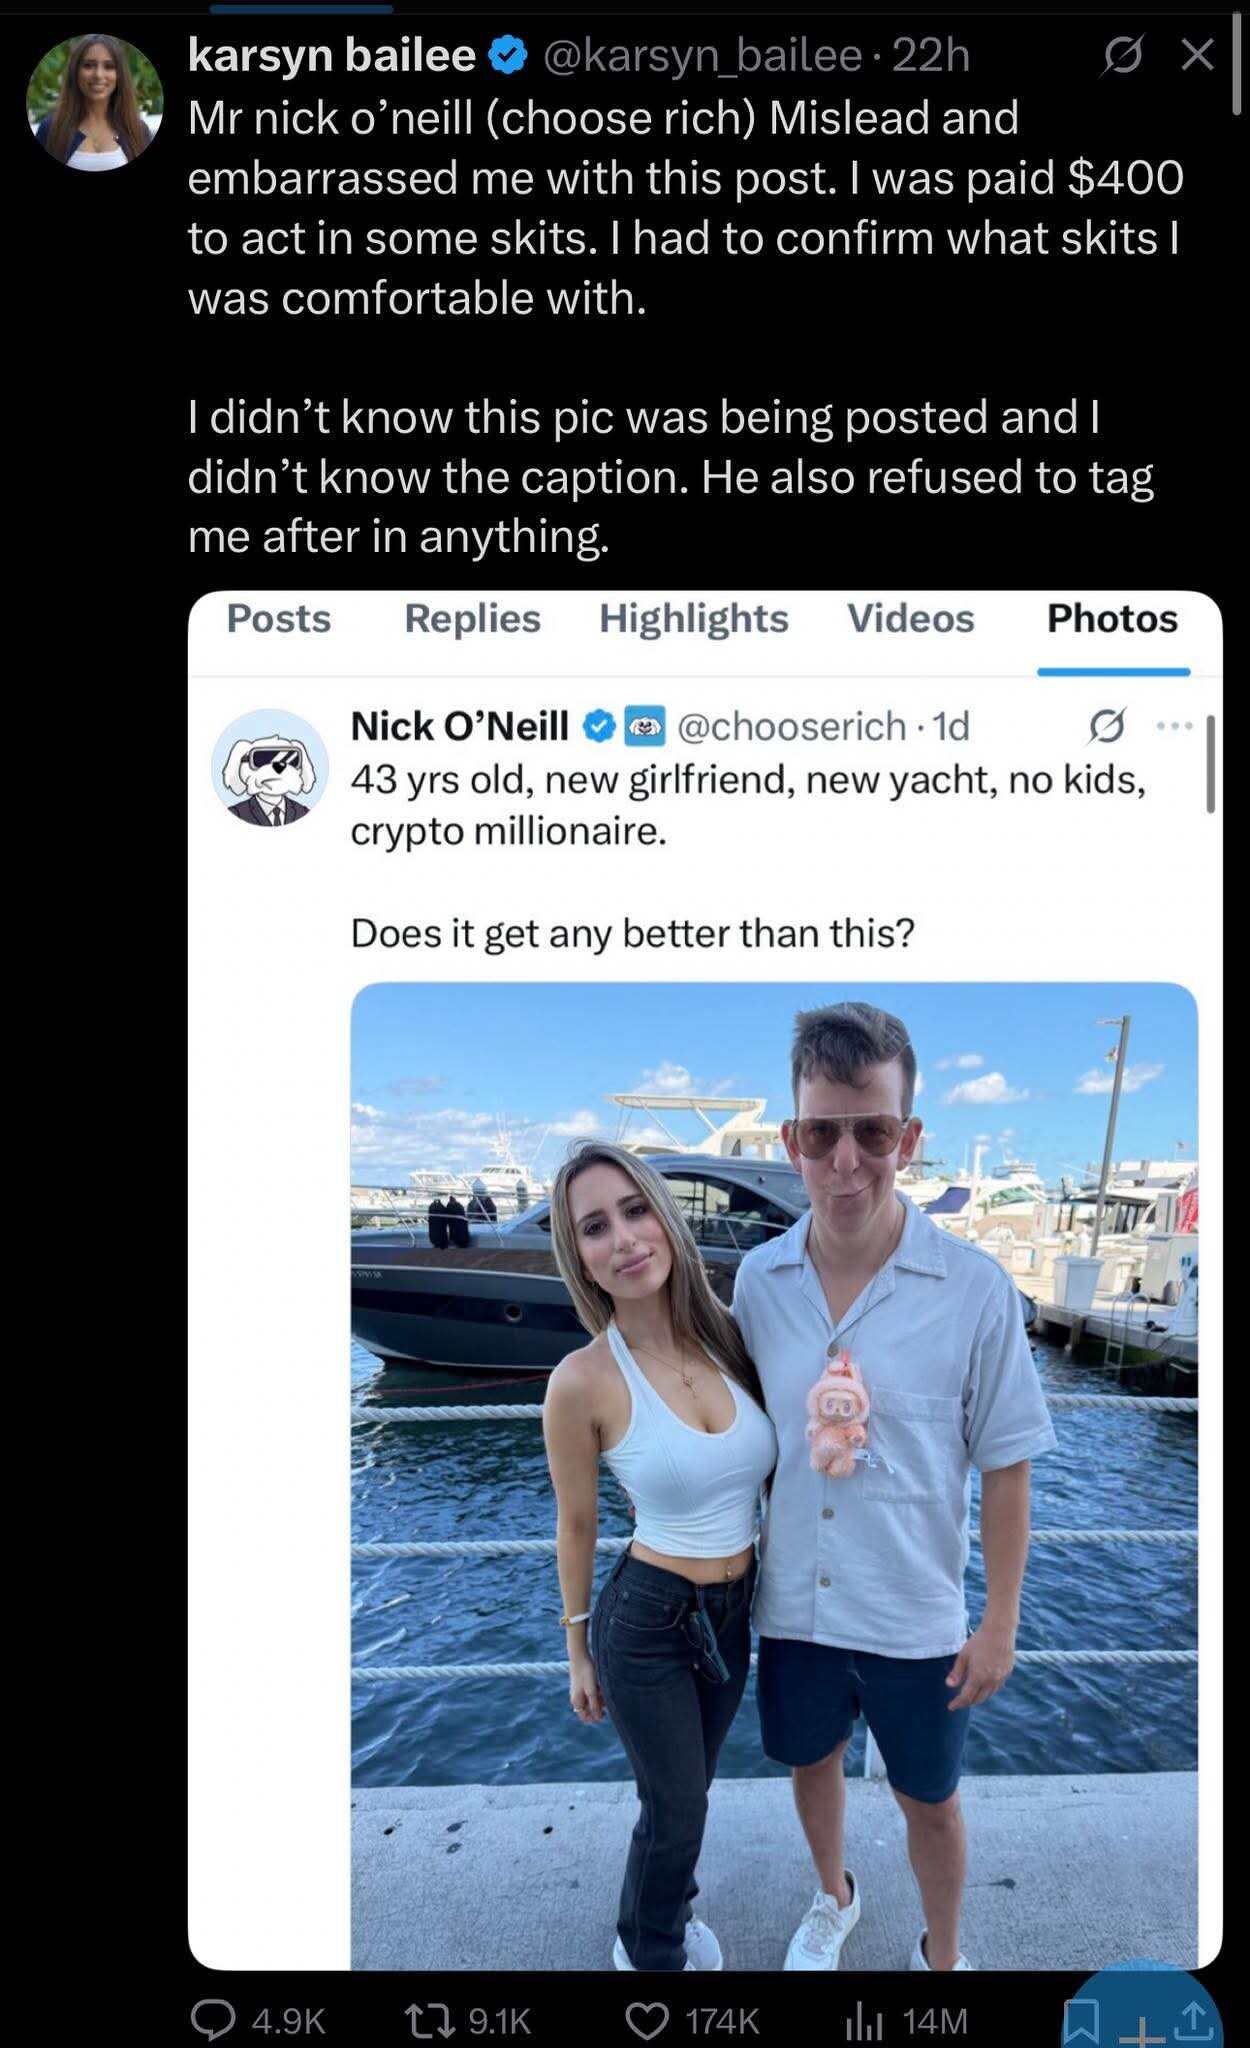Open the marina photo in the quoted post
The image size is (1250, 2048).
point(774,1470)
